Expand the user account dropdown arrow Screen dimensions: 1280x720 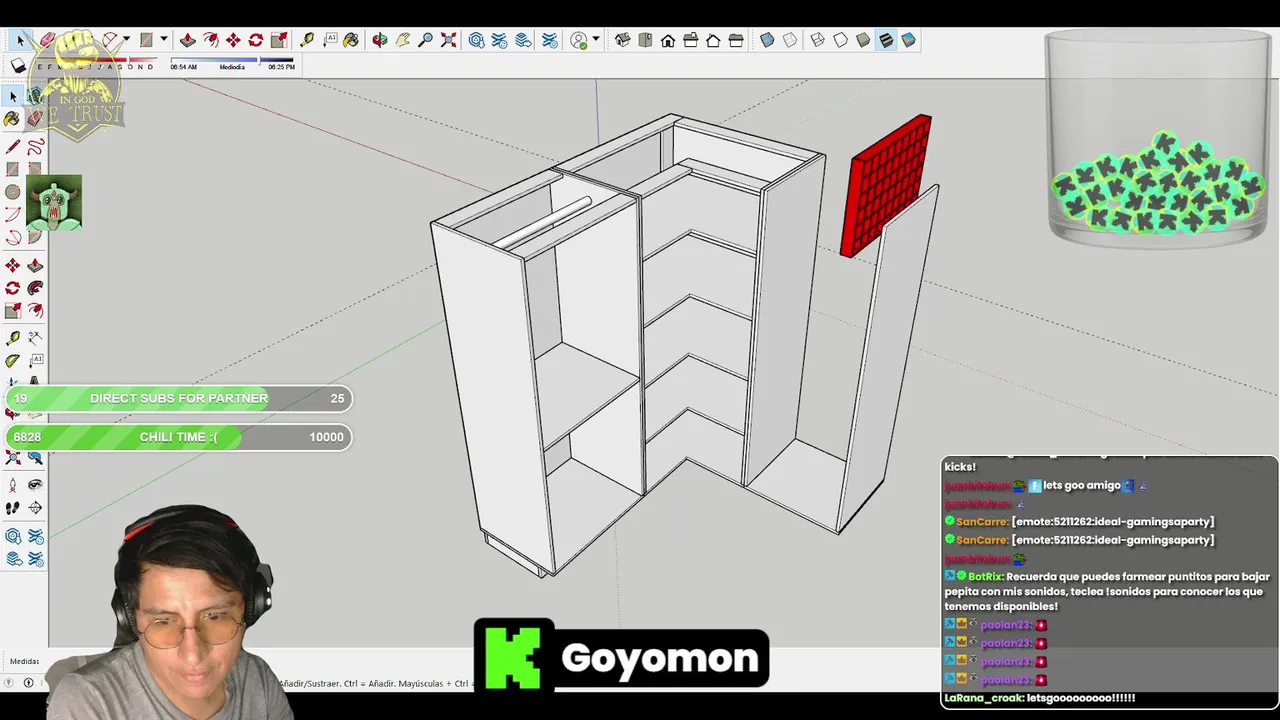click(x=595, y=40)
